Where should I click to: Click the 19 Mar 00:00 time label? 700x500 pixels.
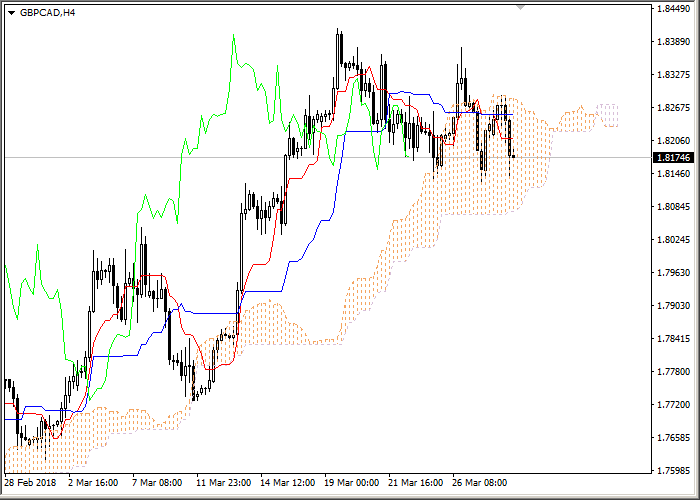[352, 483]
